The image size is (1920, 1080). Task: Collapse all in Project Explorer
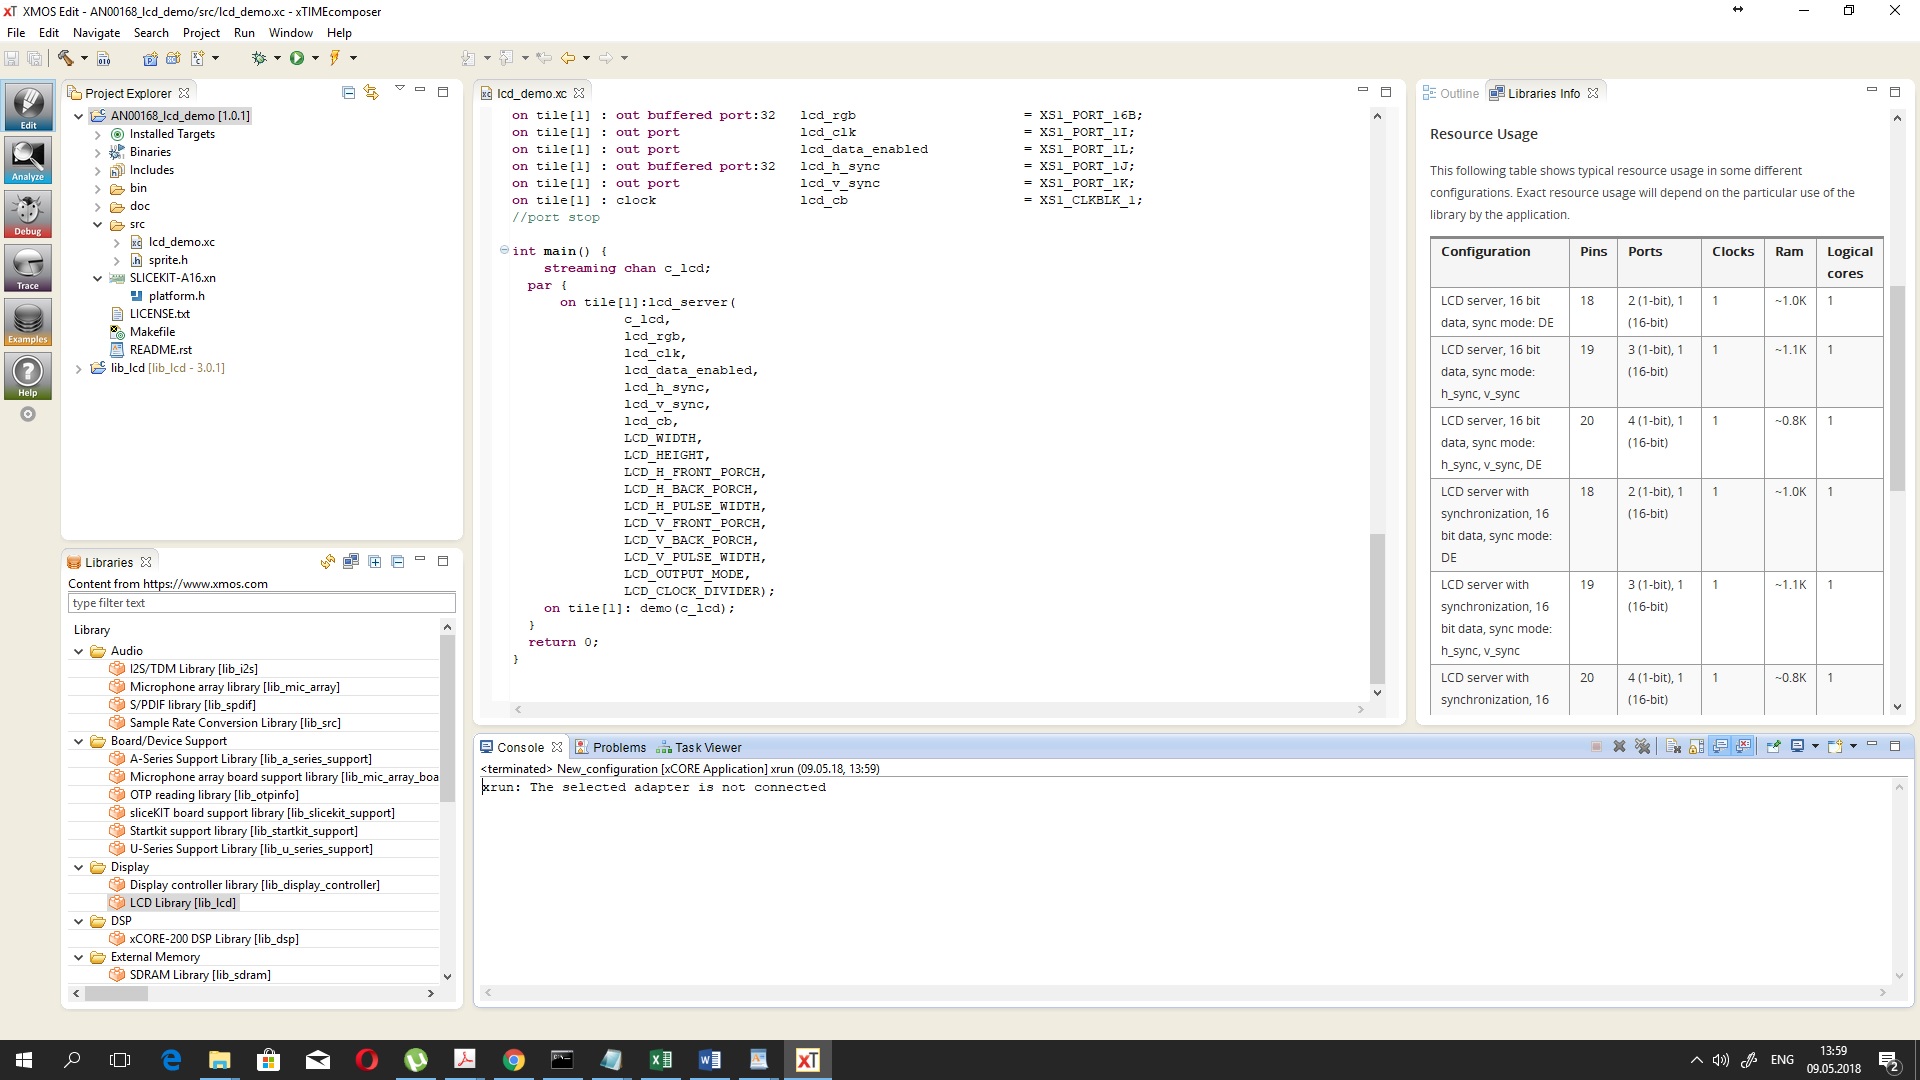click(348, 93)
